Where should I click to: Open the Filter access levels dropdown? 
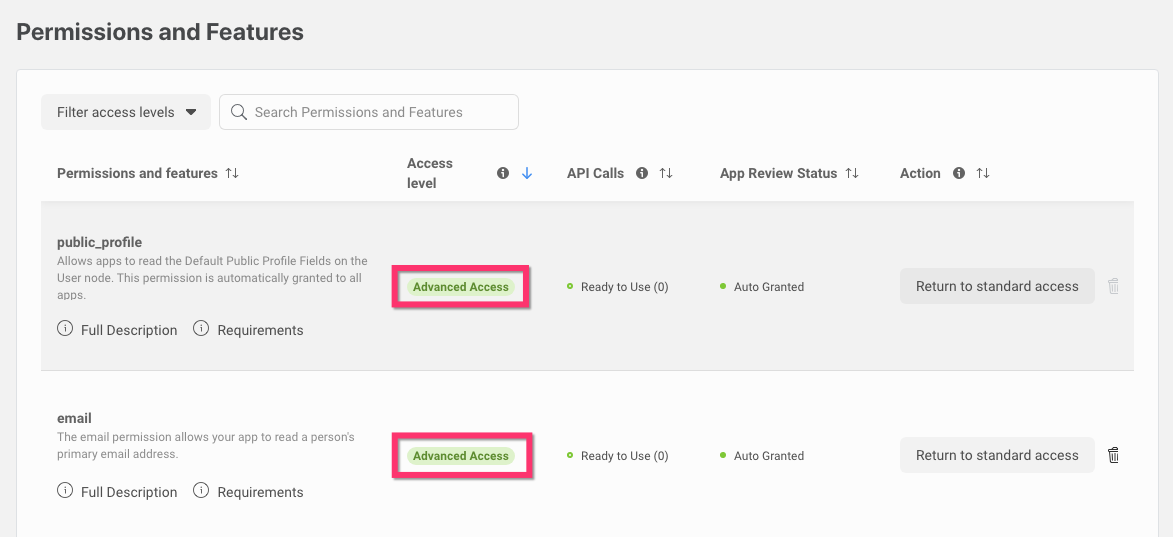tap(126, 112)
